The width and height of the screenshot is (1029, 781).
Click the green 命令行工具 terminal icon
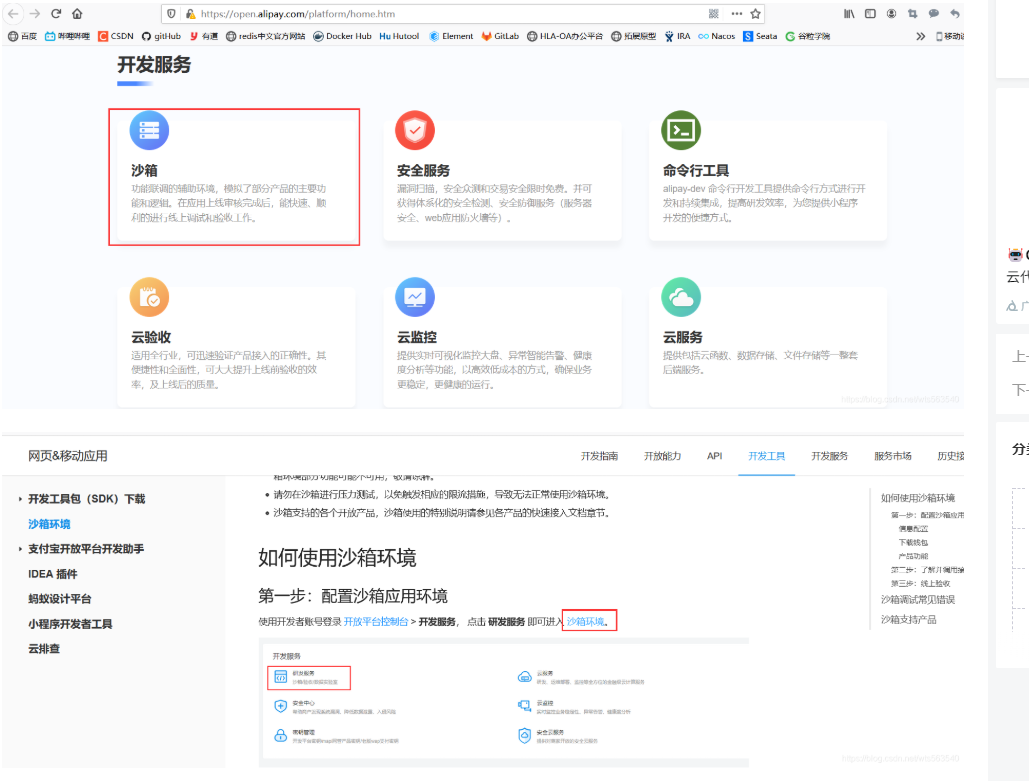click(681, 130)
